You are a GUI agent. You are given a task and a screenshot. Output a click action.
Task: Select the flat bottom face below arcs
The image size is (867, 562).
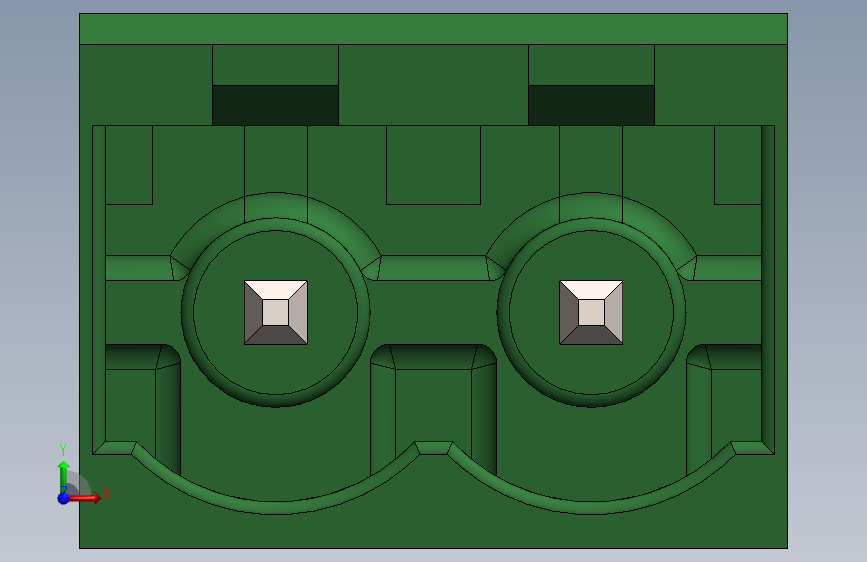click(434, 531)
